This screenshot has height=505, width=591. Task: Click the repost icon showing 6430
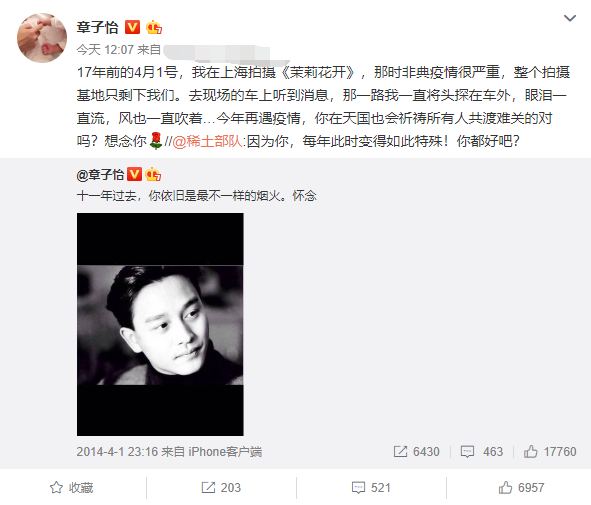(x=416, y=451)
